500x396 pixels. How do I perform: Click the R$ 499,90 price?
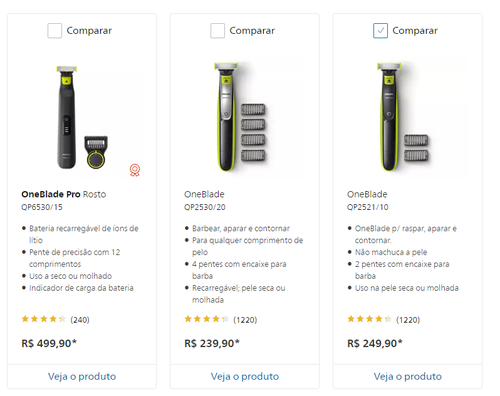[49, 343]
